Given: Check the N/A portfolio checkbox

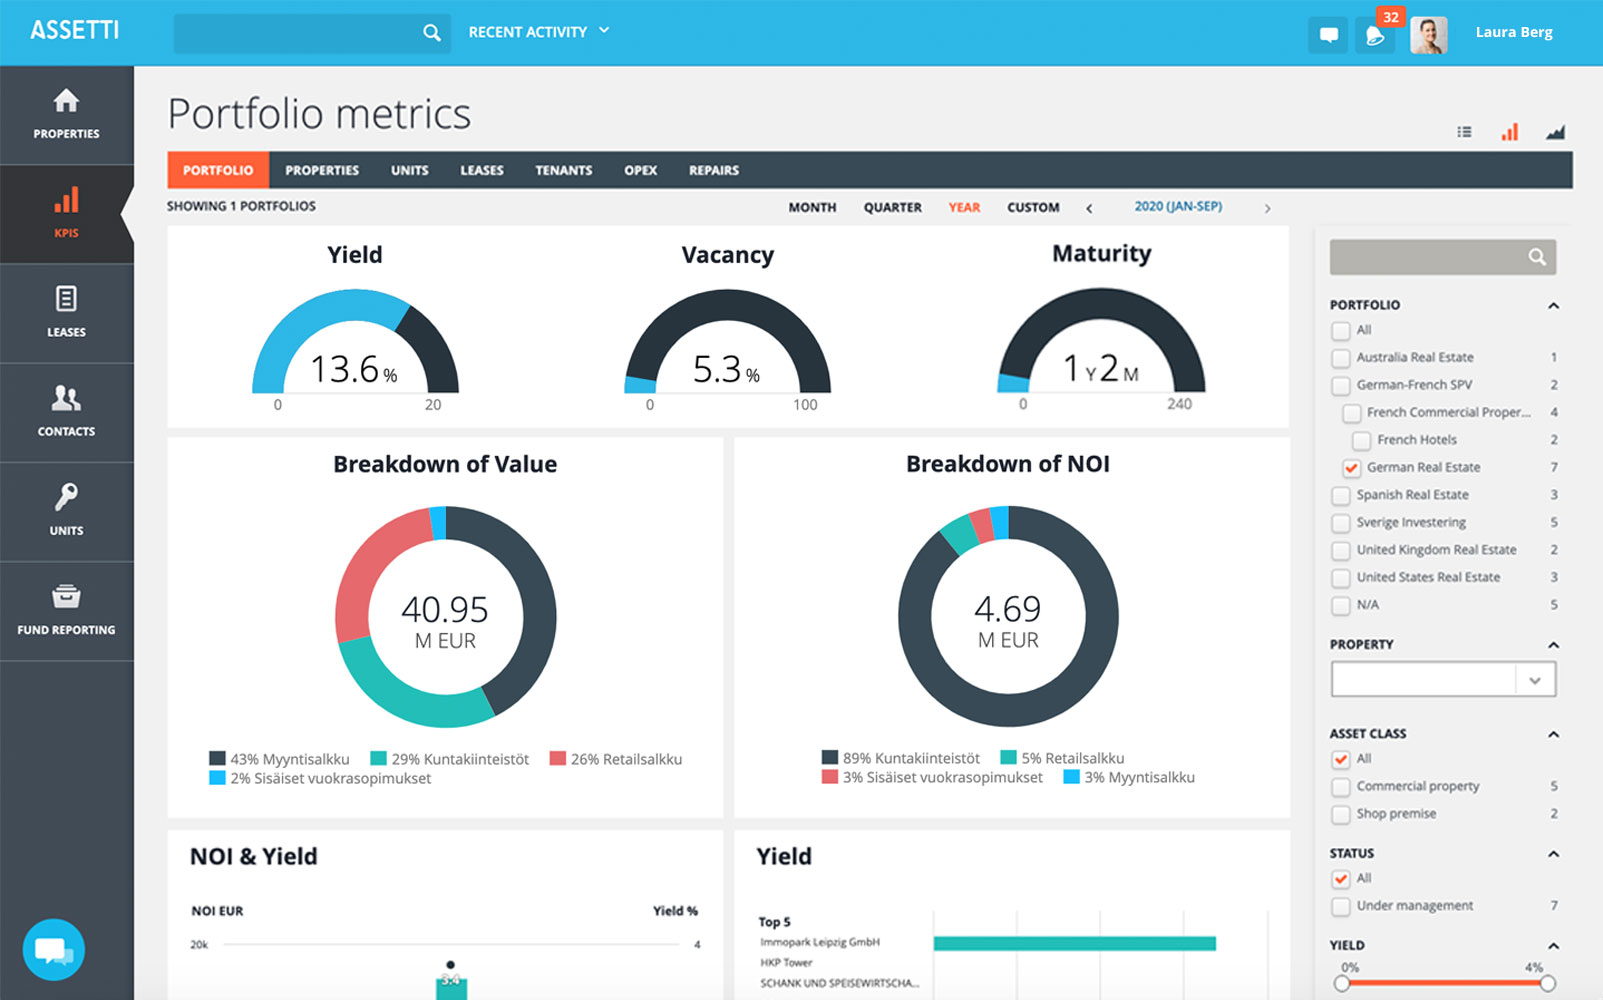Looking at the screenshot, I should tap(1341, 606).
